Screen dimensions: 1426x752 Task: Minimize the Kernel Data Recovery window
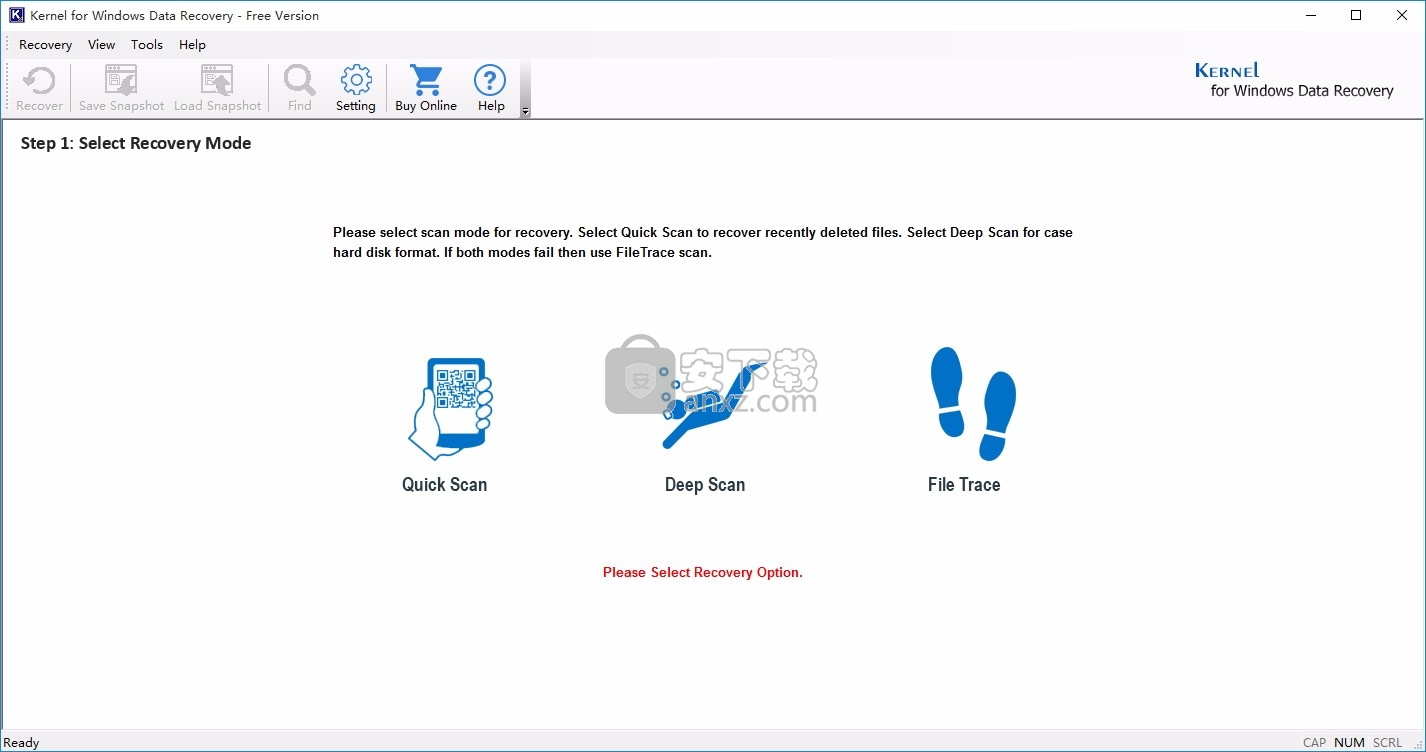[x=1310, y=15]
